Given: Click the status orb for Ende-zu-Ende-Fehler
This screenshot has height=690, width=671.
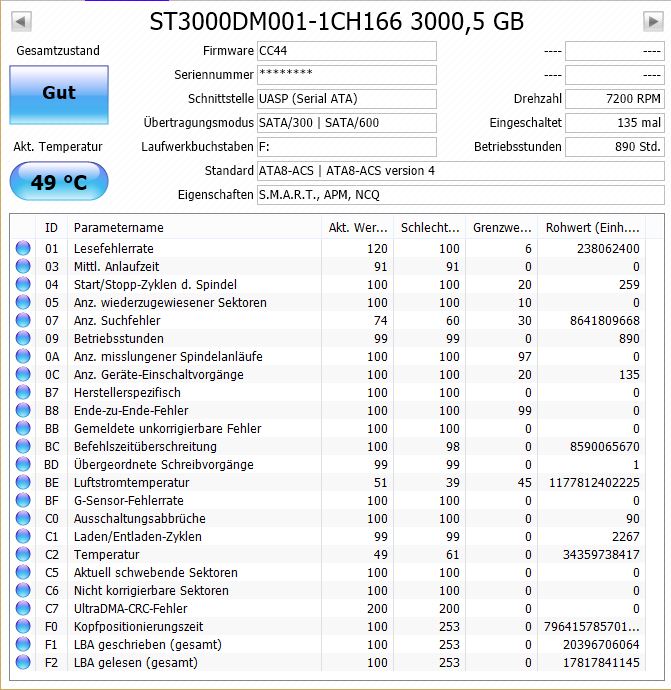Looking at the screenshot, I should [23, 410].
